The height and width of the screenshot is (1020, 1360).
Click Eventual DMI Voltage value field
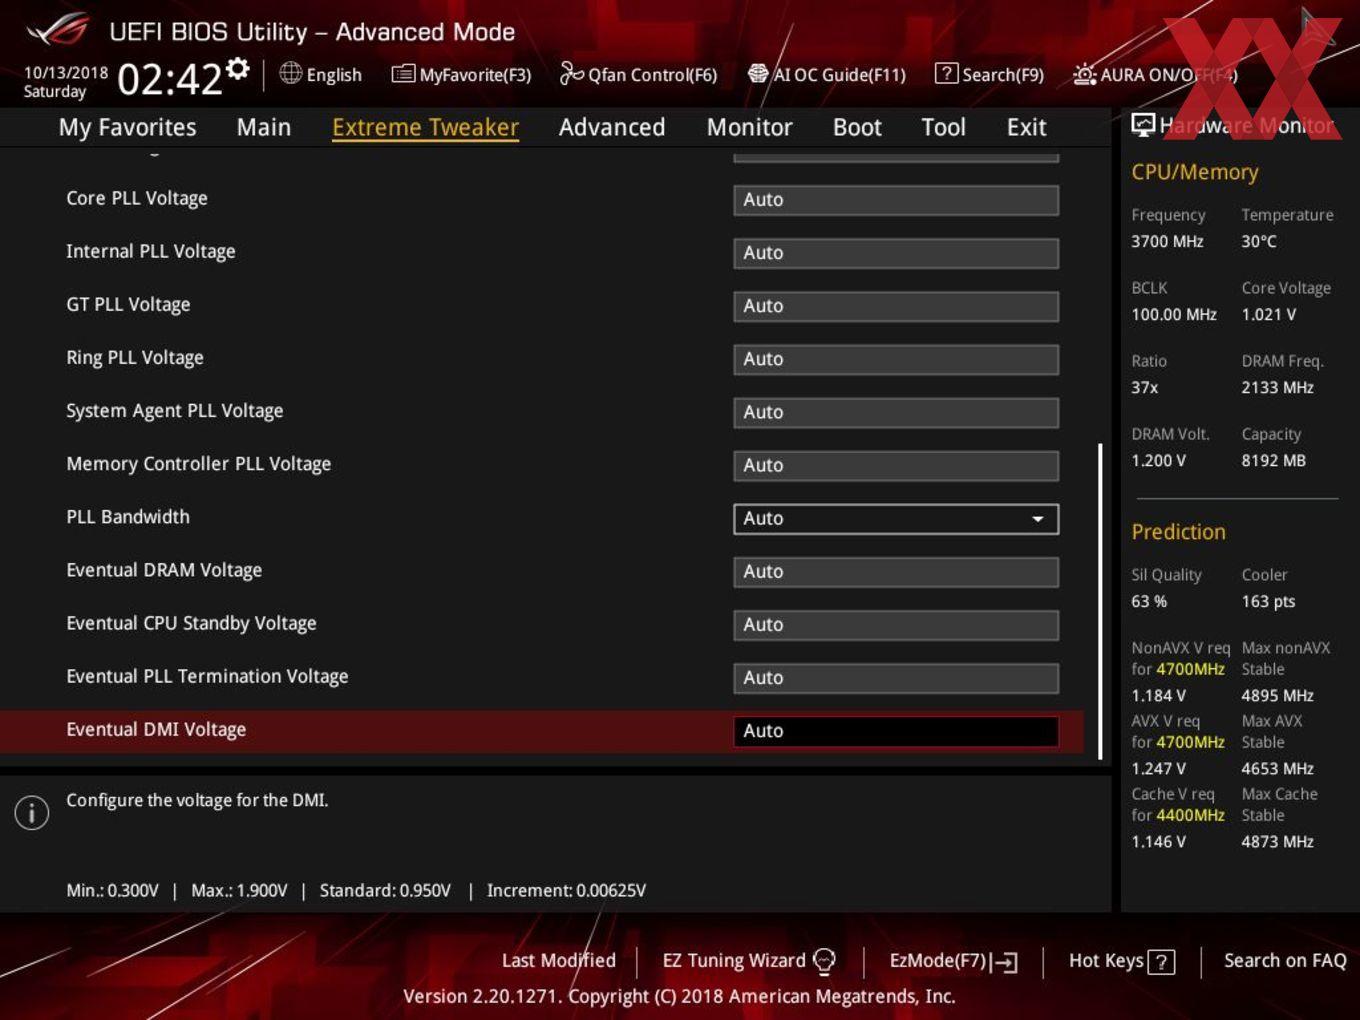(896, 730)
